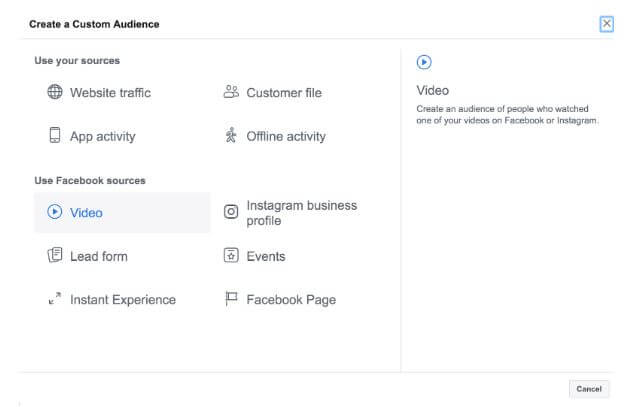This screenshot has width=627, height=407.
Task: Click the large Video play icon in description panel
Action: 424,62
